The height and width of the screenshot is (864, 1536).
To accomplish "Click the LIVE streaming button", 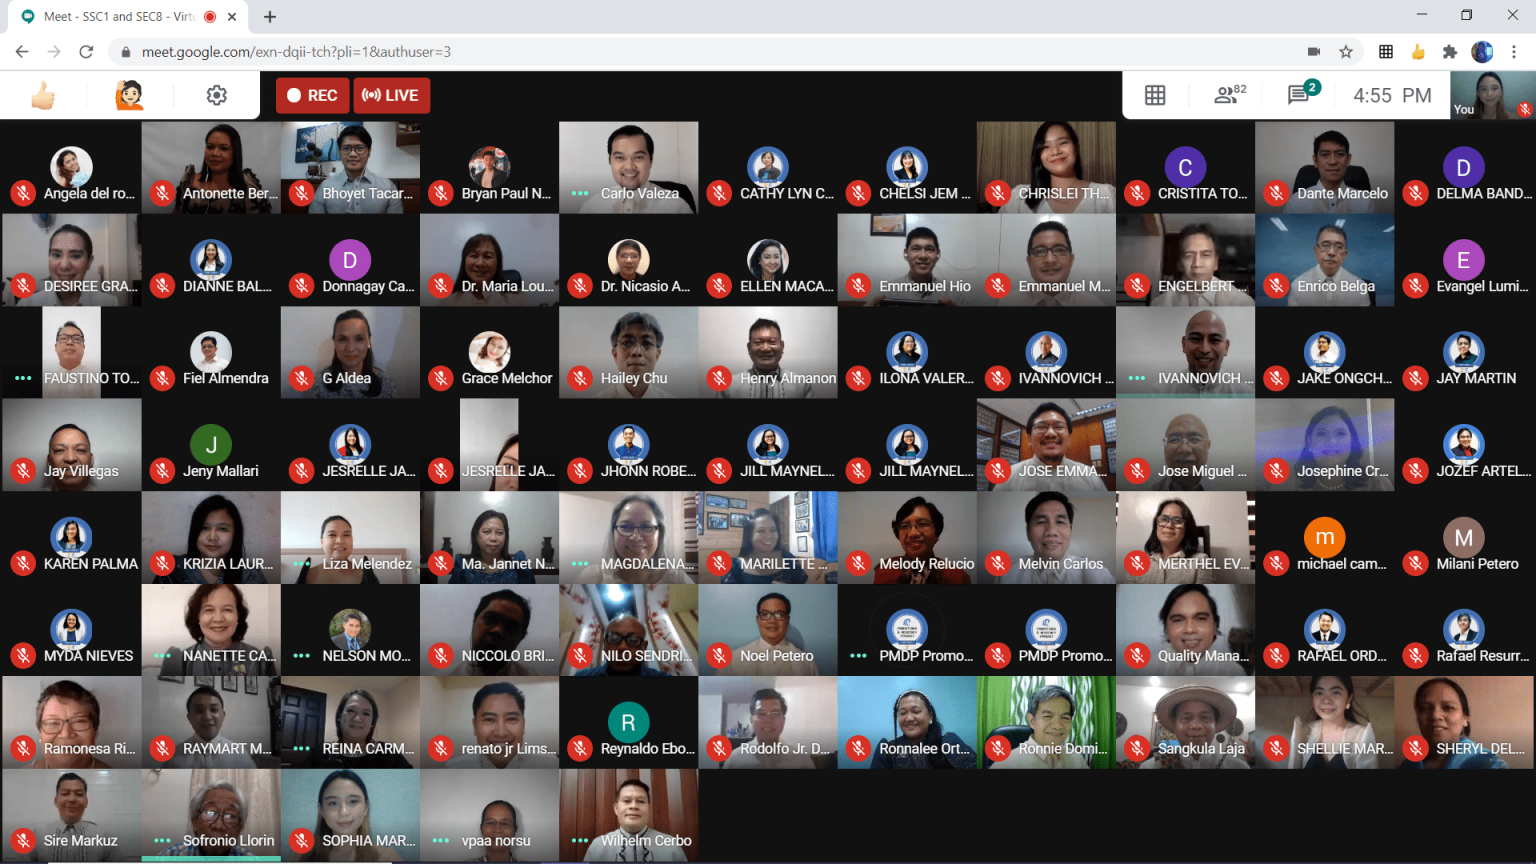I will [x=391, y=94].
